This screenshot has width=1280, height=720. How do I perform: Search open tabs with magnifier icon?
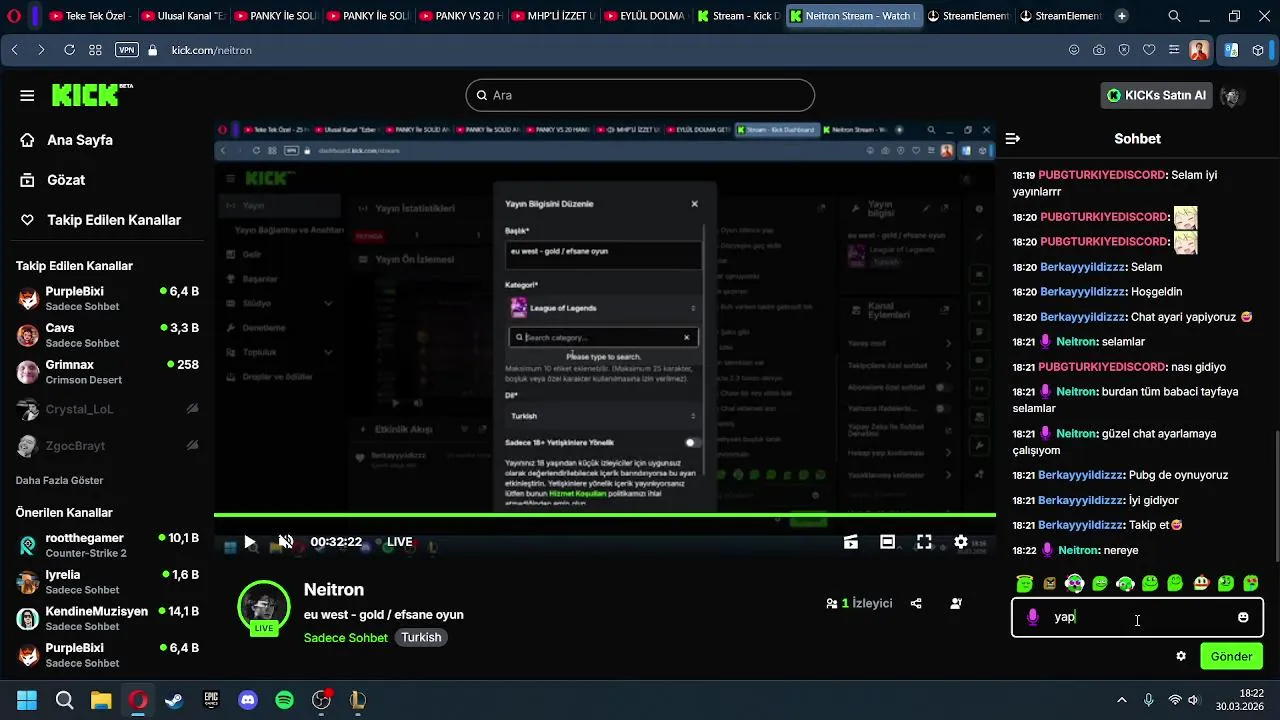pyautogui.click(x=1174, y=16)
